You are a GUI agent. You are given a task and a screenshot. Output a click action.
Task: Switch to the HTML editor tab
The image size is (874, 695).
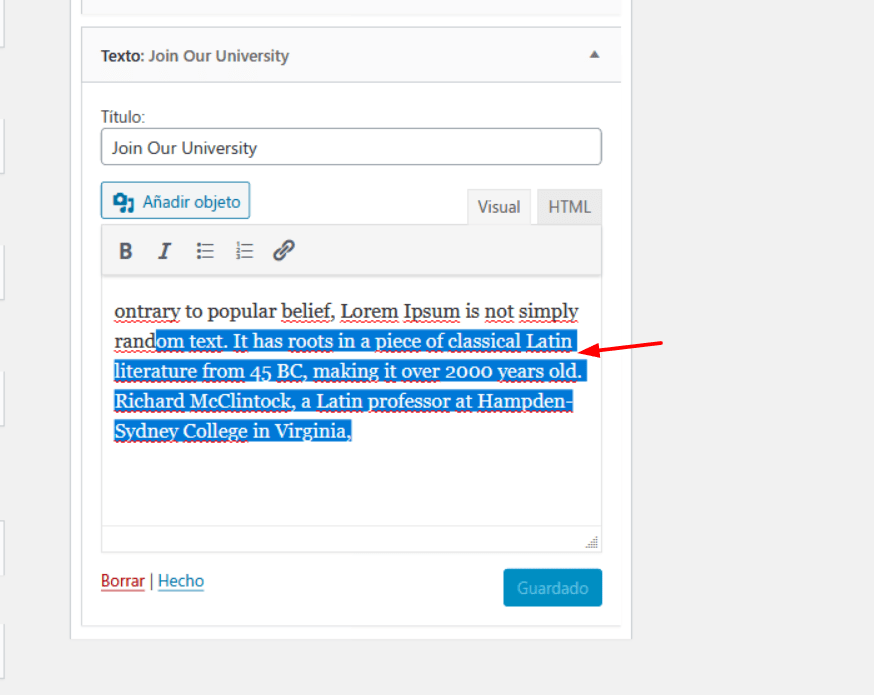click(x=569, y=207)
